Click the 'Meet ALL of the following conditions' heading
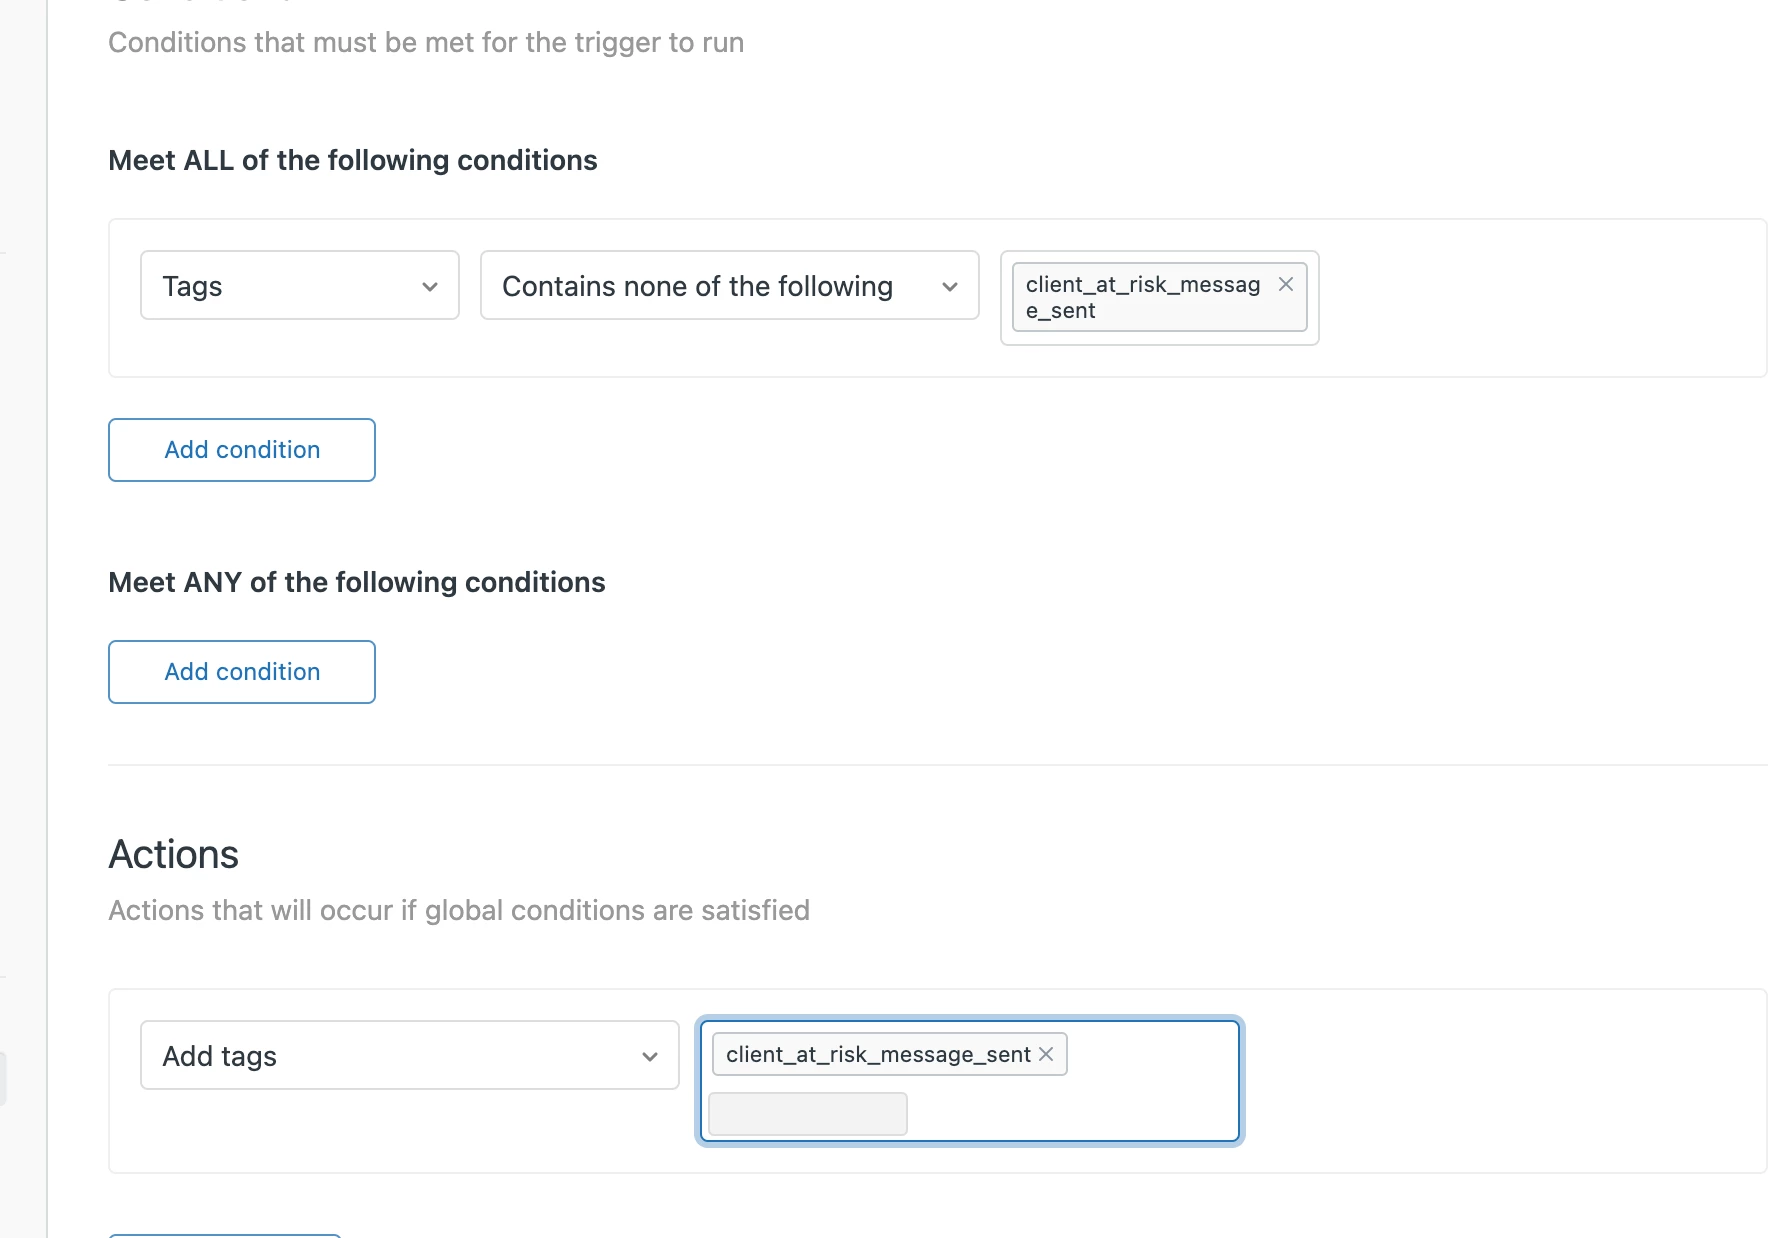 click(352, 160)
